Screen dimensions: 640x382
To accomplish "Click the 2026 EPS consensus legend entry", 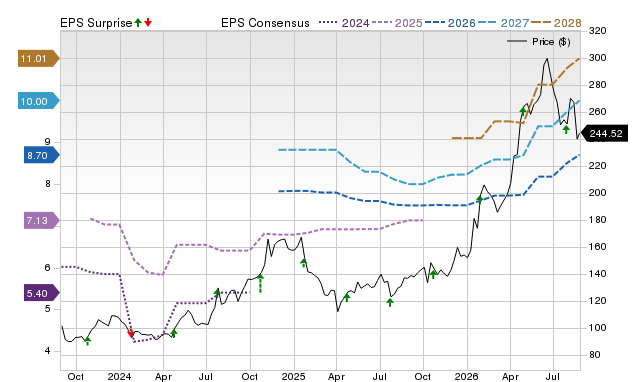I will [450, 23].
